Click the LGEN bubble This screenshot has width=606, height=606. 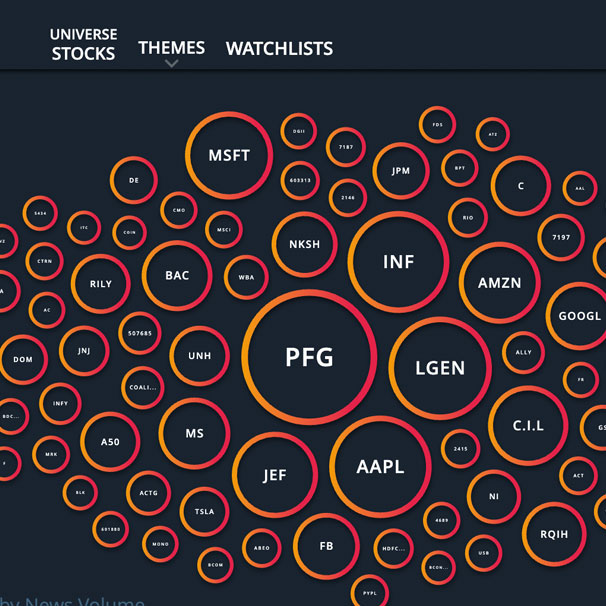pos(440,368)
